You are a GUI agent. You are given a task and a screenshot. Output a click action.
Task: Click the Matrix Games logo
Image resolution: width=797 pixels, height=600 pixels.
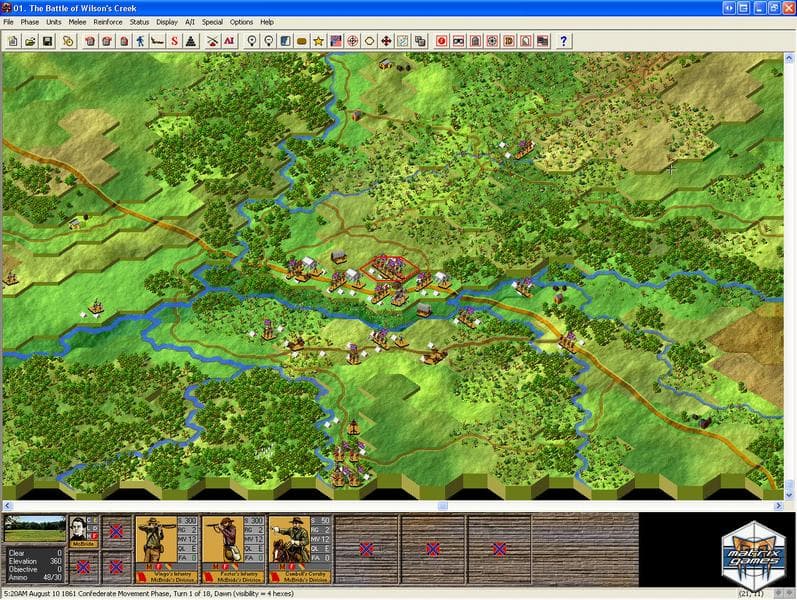coord(753,556)
